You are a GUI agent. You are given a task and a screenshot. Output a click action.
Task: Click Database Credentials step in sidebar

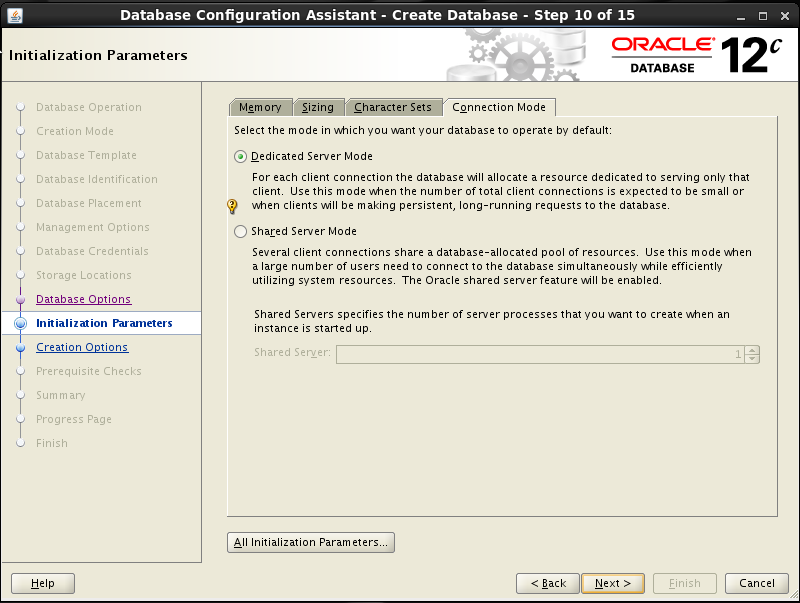point(92,251)
